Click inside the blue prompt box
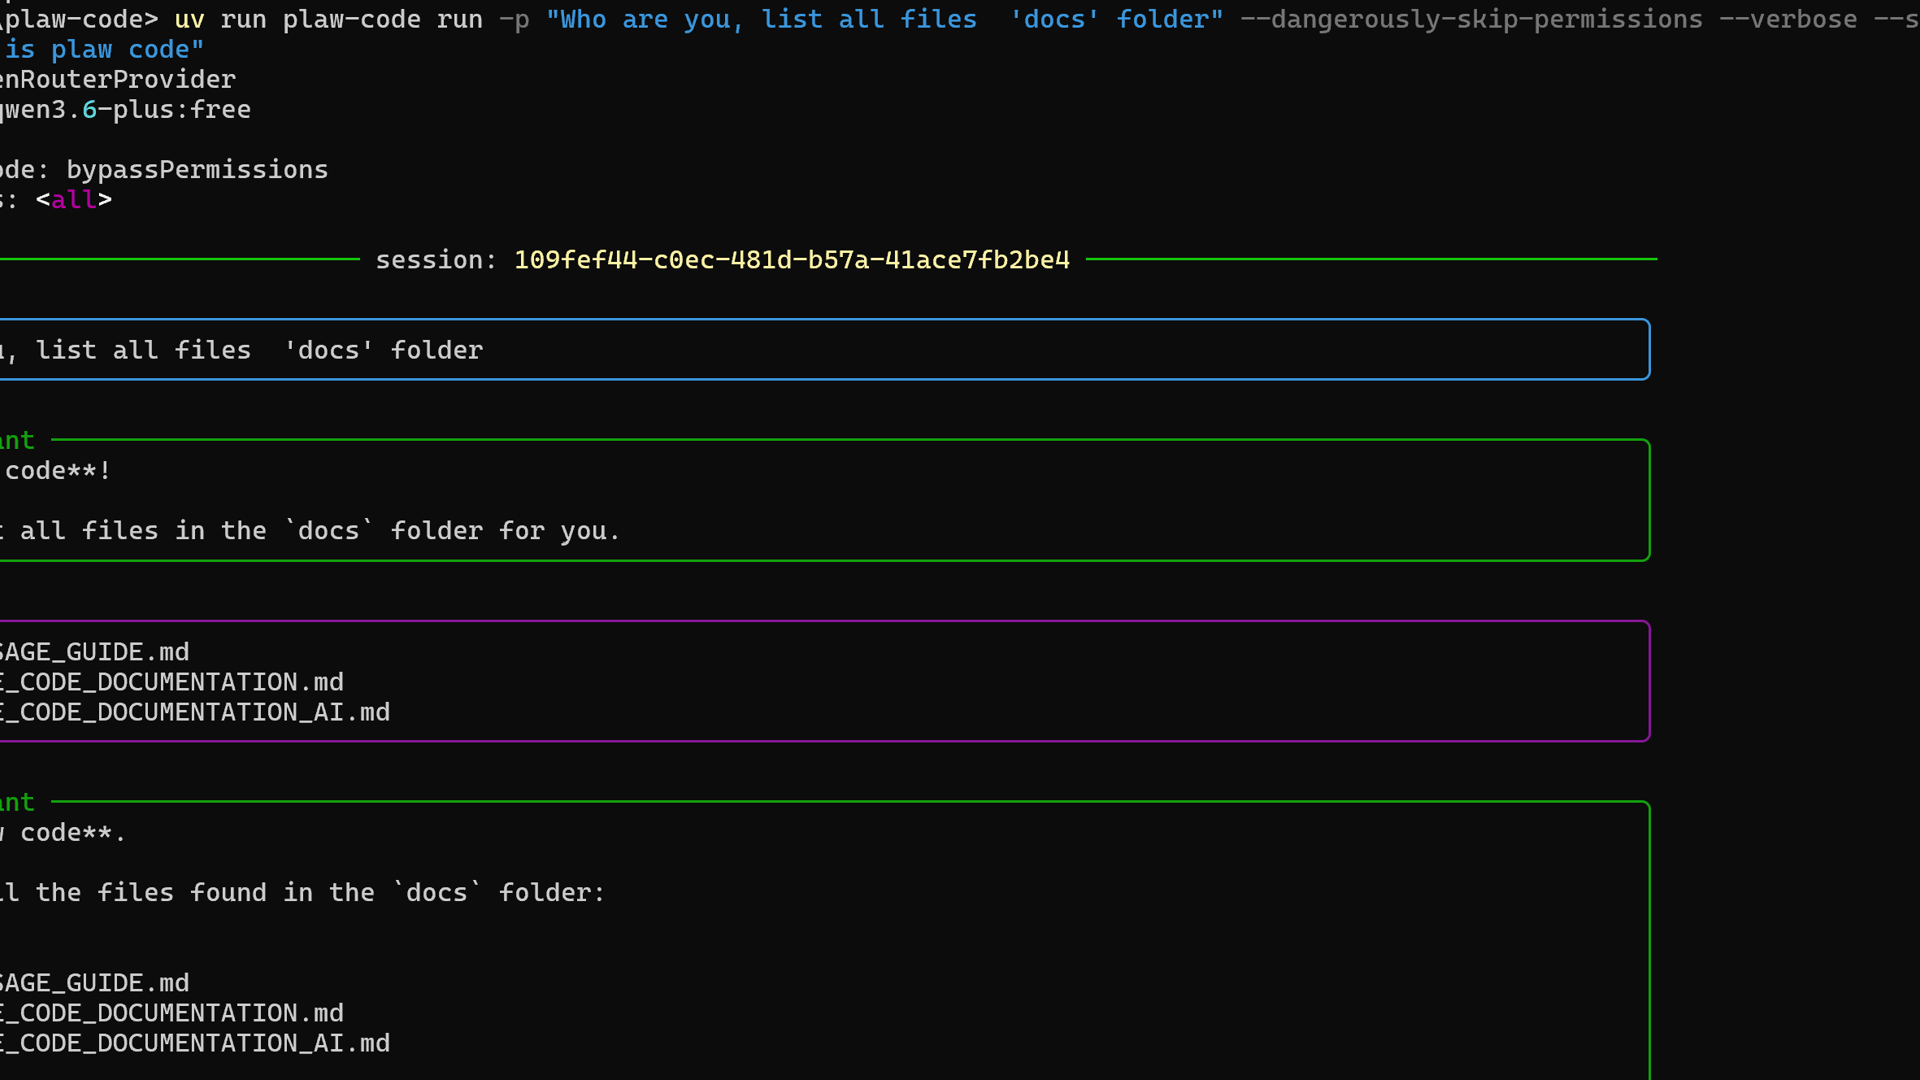Image resolution: width=1920 pixels, height=1080 pixels. (800, 350)
